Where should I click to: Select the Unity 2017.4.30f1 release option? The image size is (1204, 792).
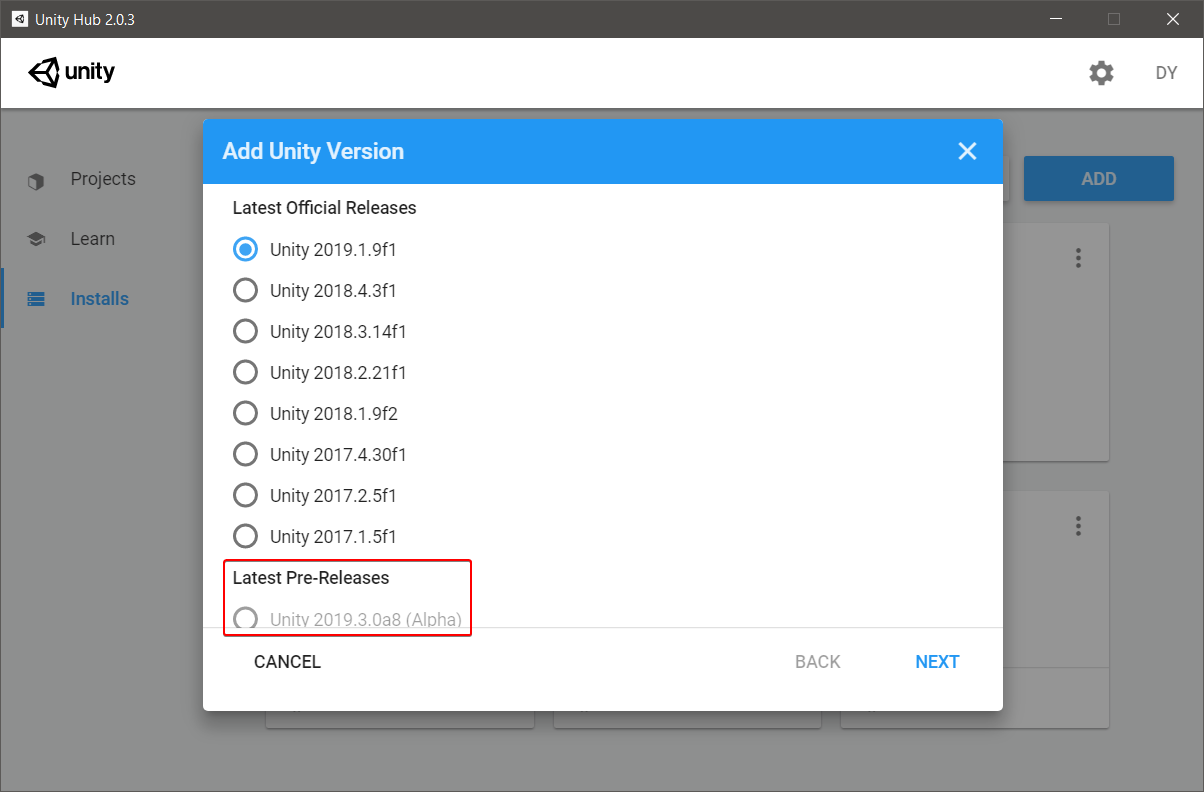tap(245, 454)
